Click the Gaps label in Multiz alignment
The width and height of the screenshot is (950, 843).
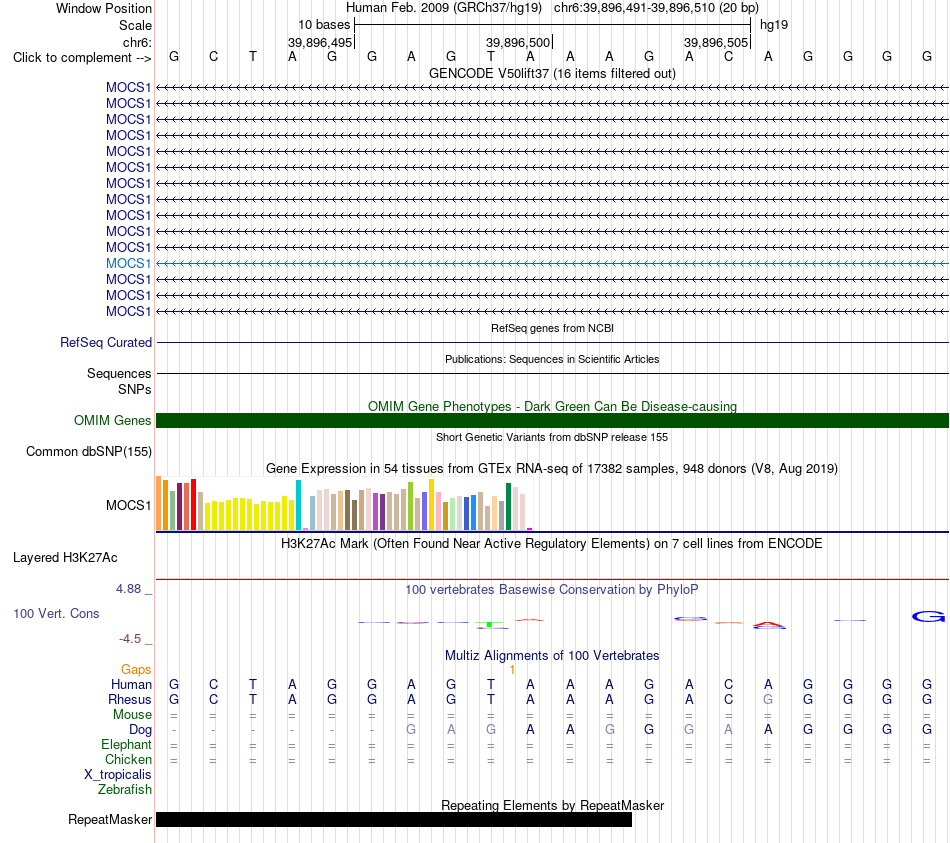click(x=136, y=669)
